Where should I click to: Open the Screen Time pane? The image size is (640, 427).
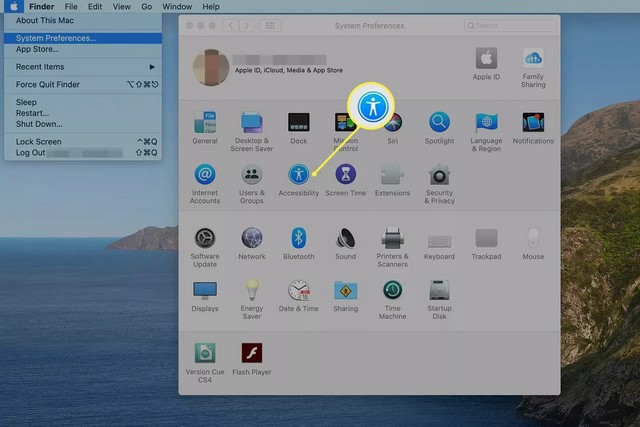coord(345,174)
